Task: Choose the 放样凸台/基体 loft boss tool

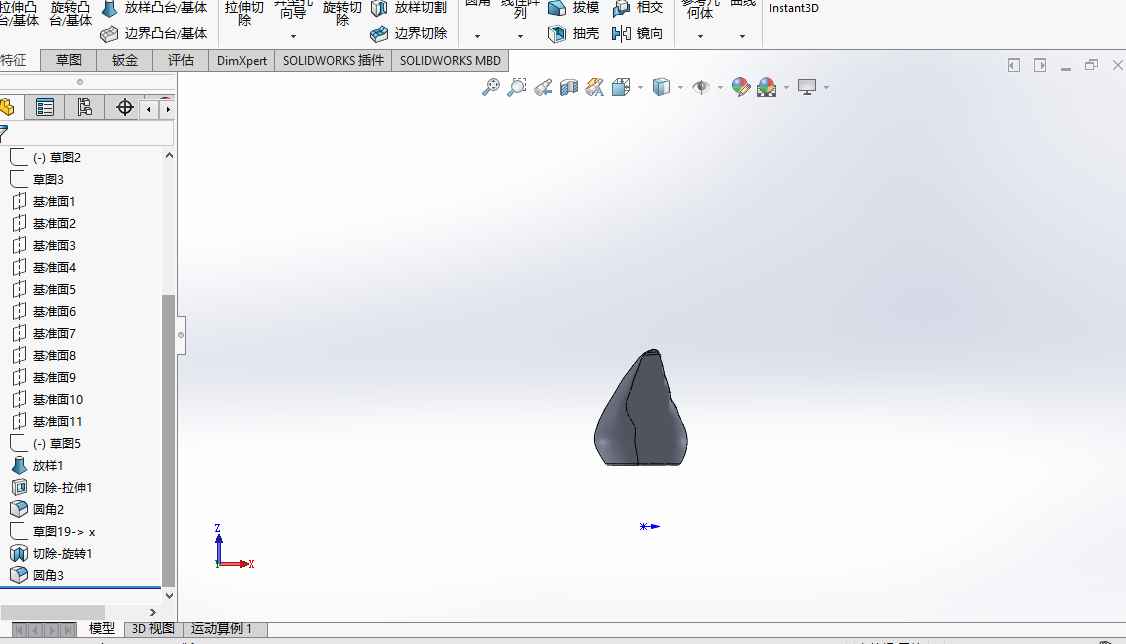Action: [x=155, y=9]
